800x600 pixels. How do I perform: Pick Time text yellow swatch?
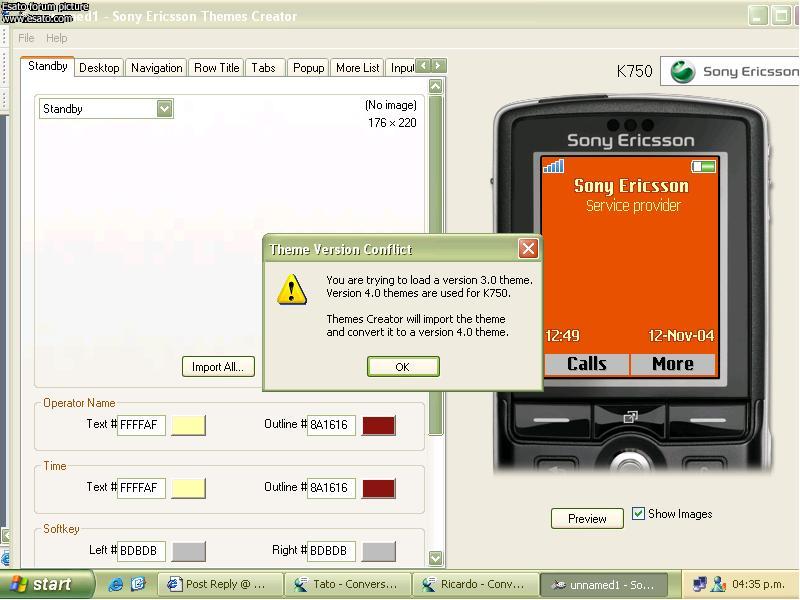[x=188, y=488]
